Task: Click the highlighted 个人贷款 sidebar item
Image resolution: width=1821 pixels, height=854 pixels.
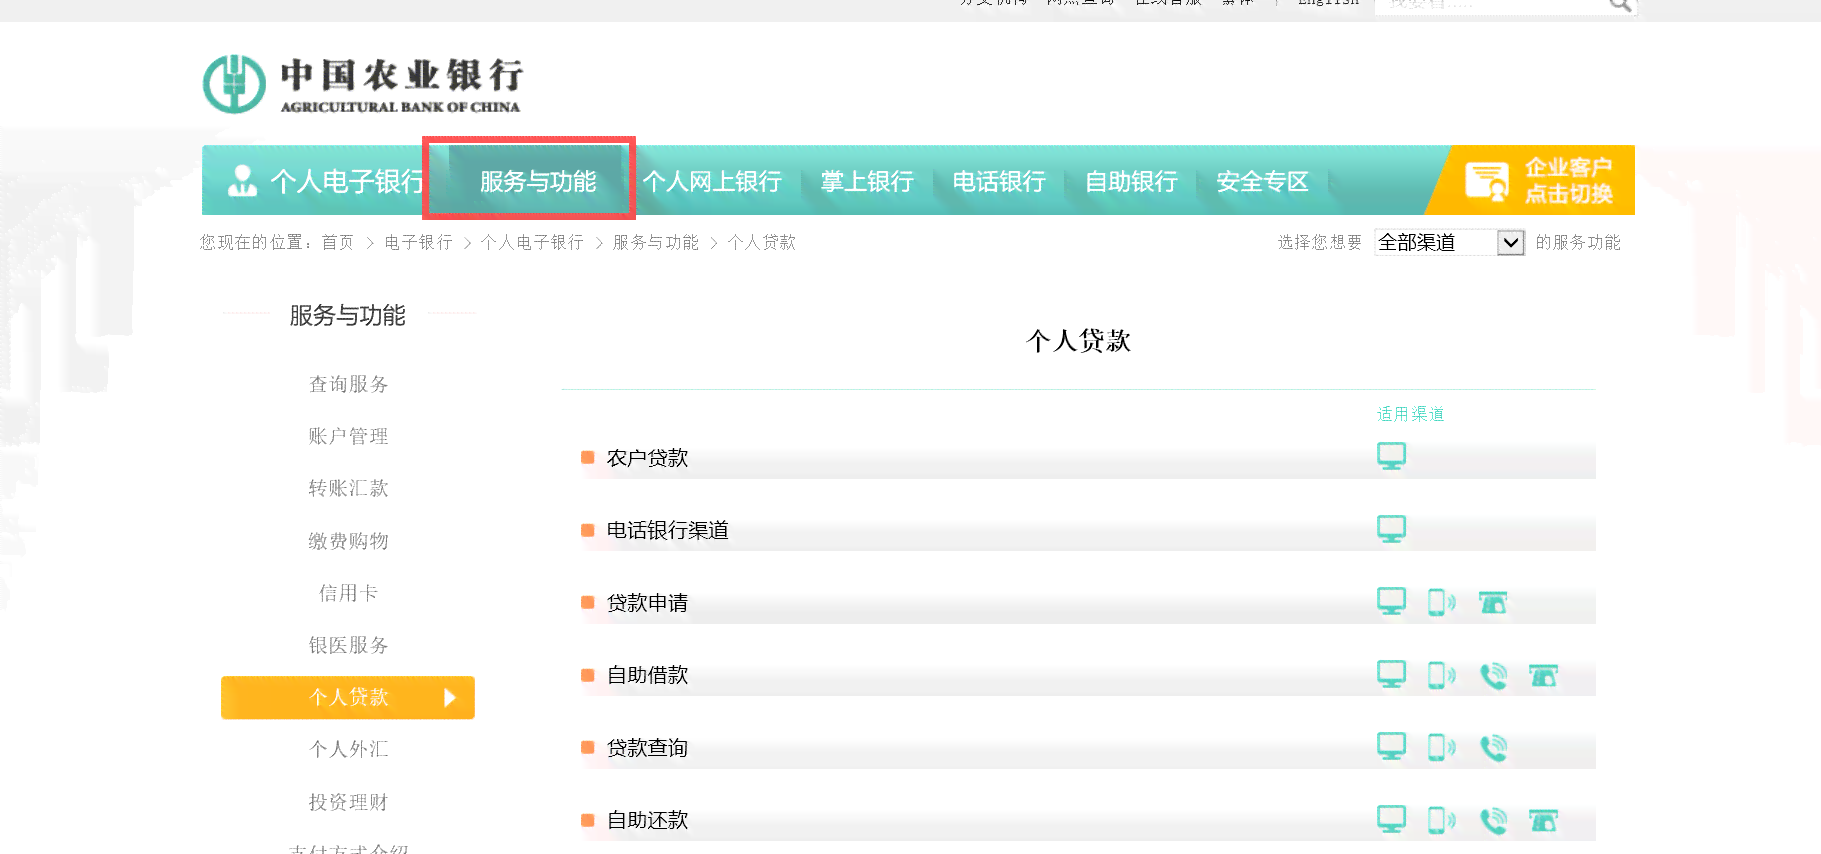Action: [x=348, y=697]
